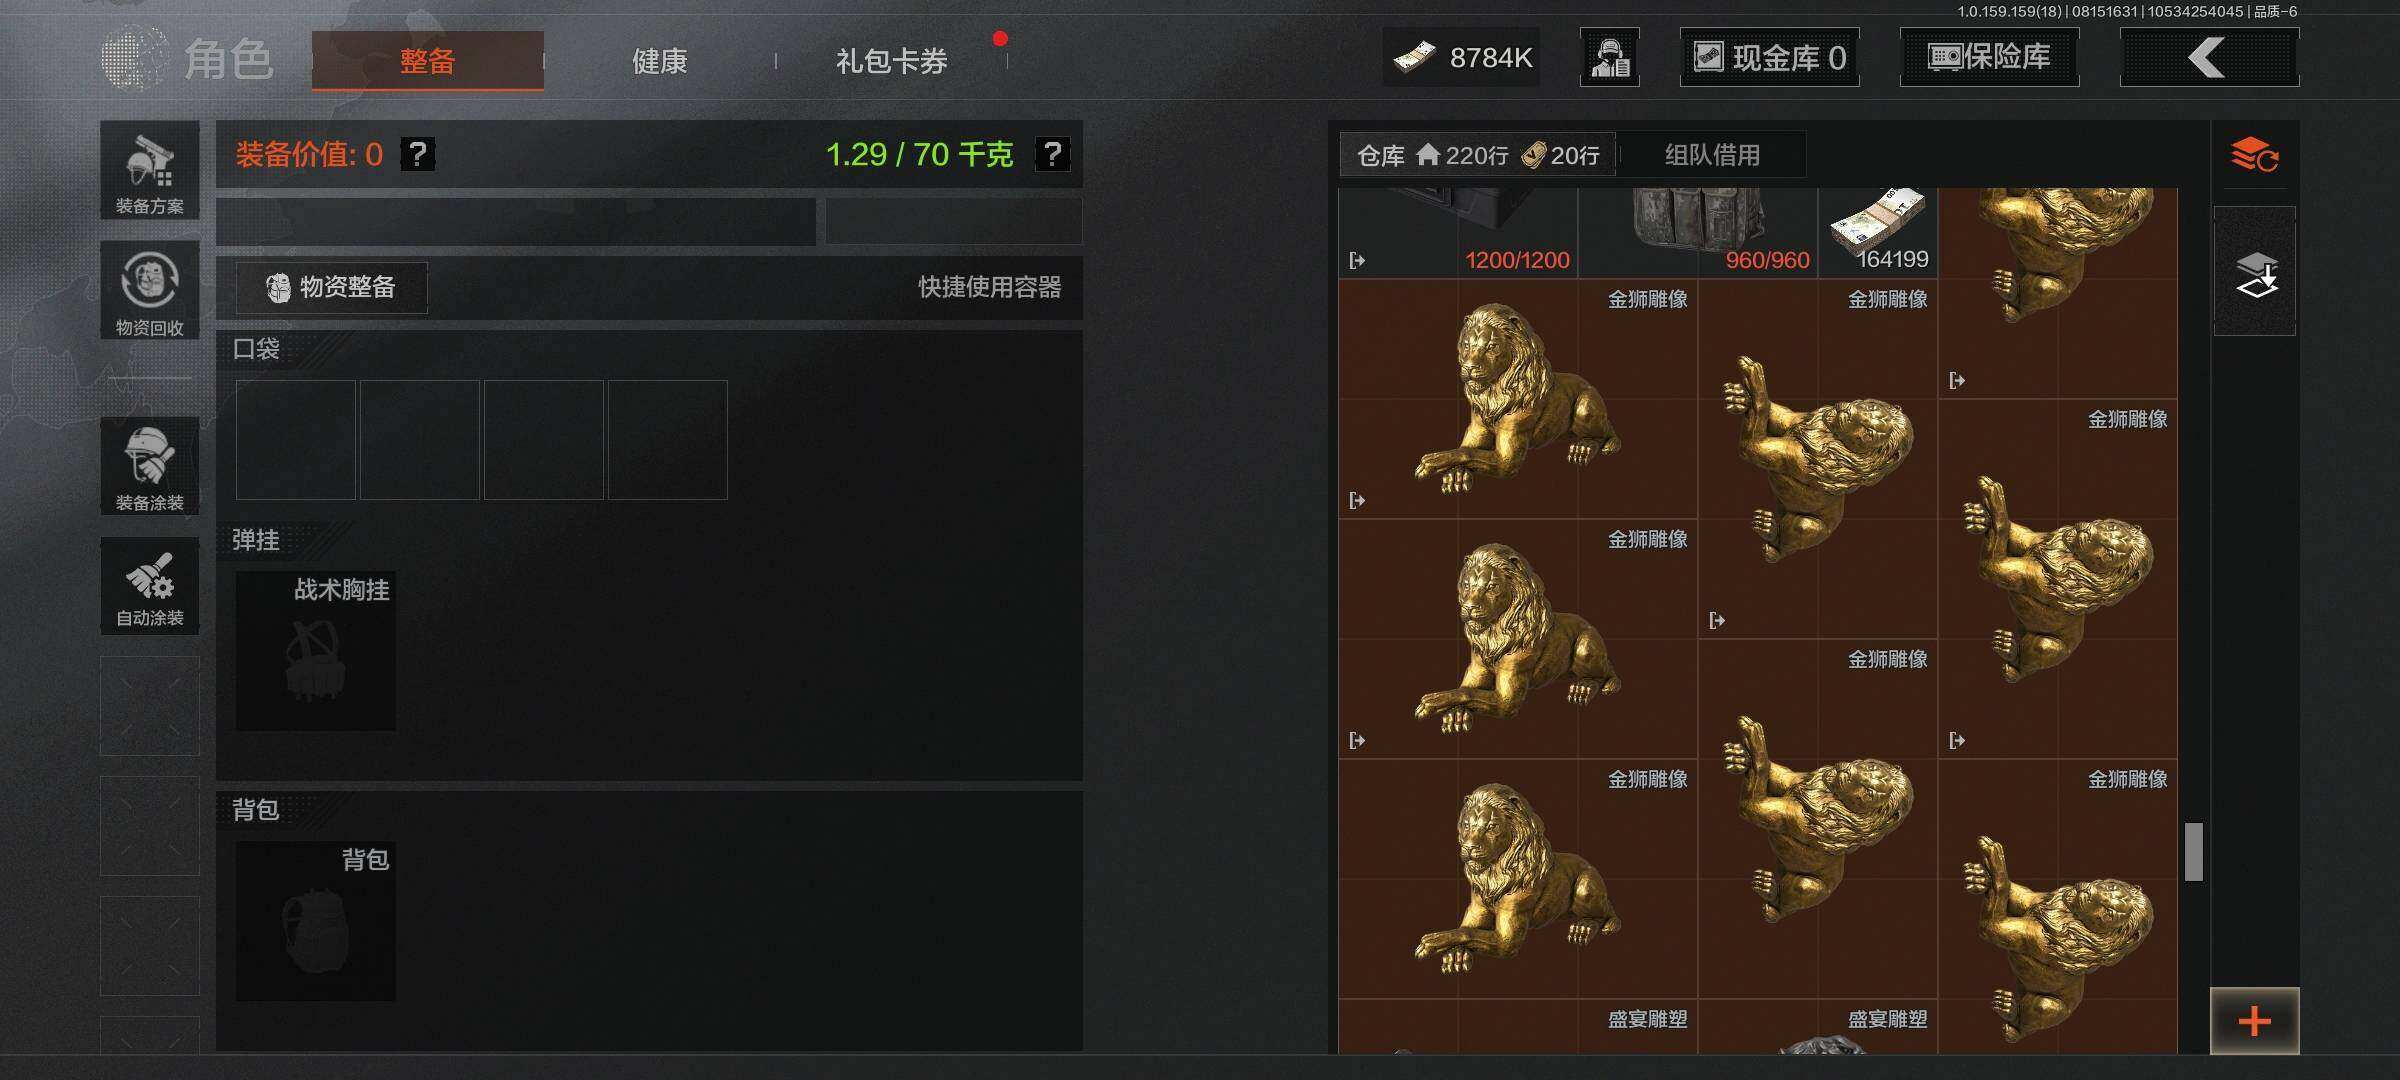Switch to the 礼包卡券 tab

[x=891, y=61]
